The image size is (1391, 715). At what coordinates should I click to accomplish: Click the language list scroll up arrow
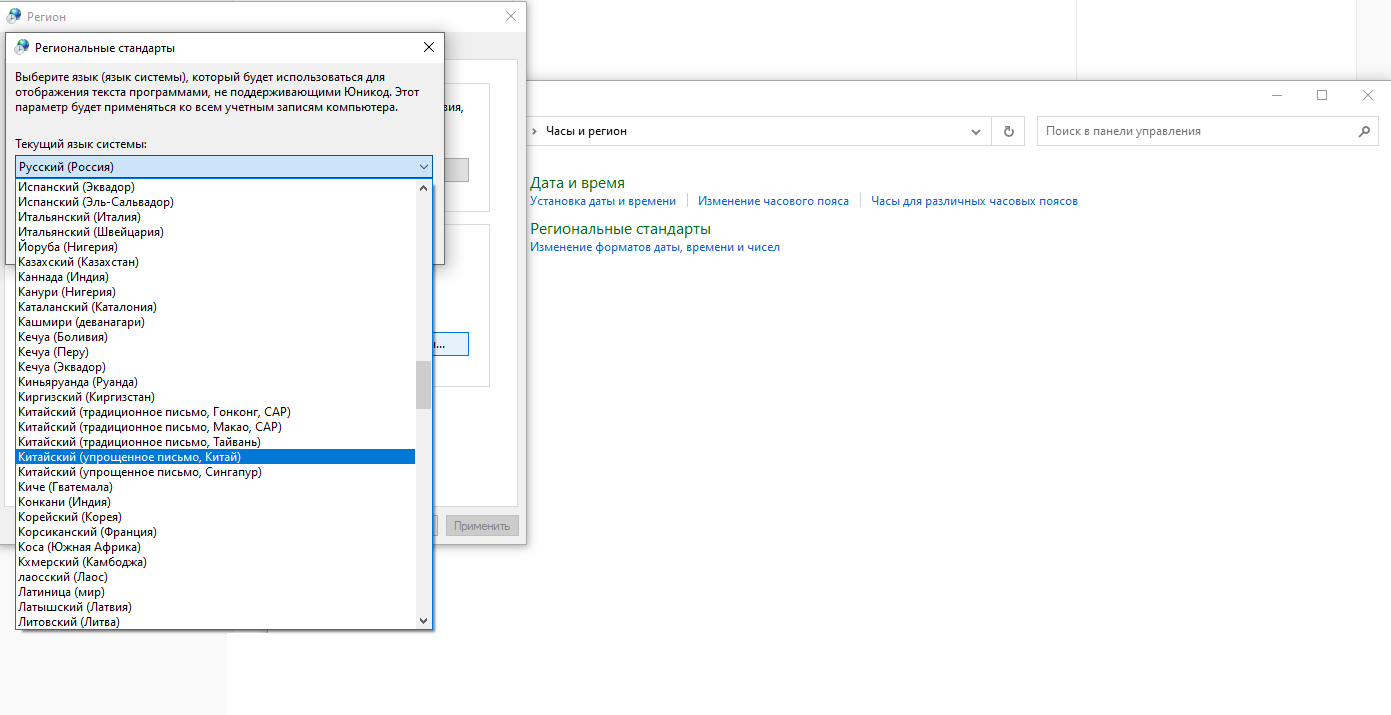[423, 187]
